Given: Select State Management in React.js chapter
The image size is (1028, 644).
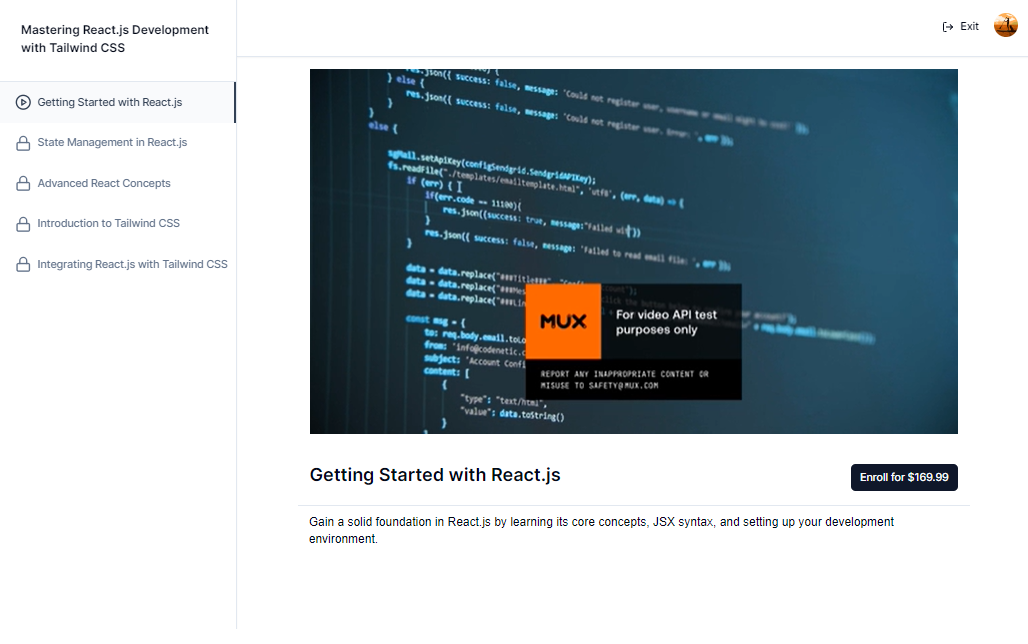Looking at the screenshot, I should coord(118,143).
